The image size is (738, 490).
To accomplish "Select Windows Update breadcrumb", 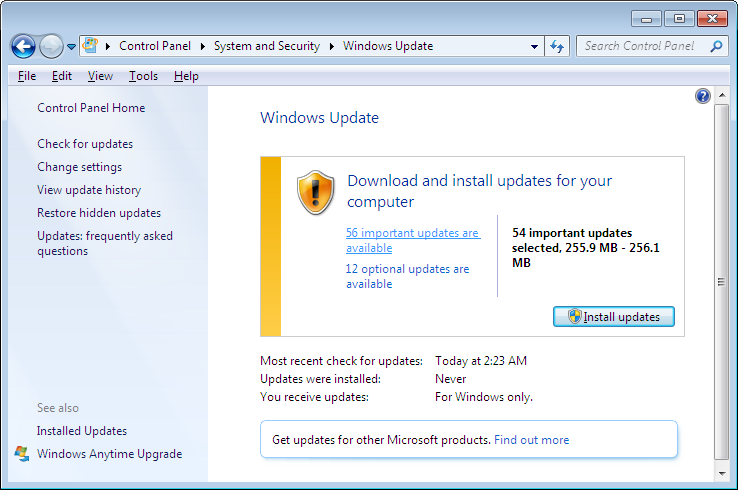I will [x=388, y=46].
